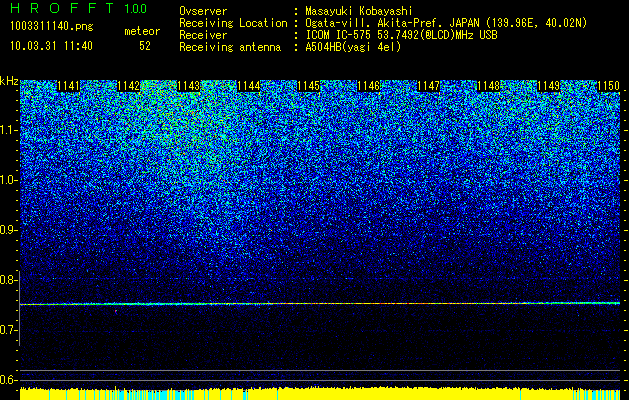Click the 1.1 frequency axis label

(7, 130)
